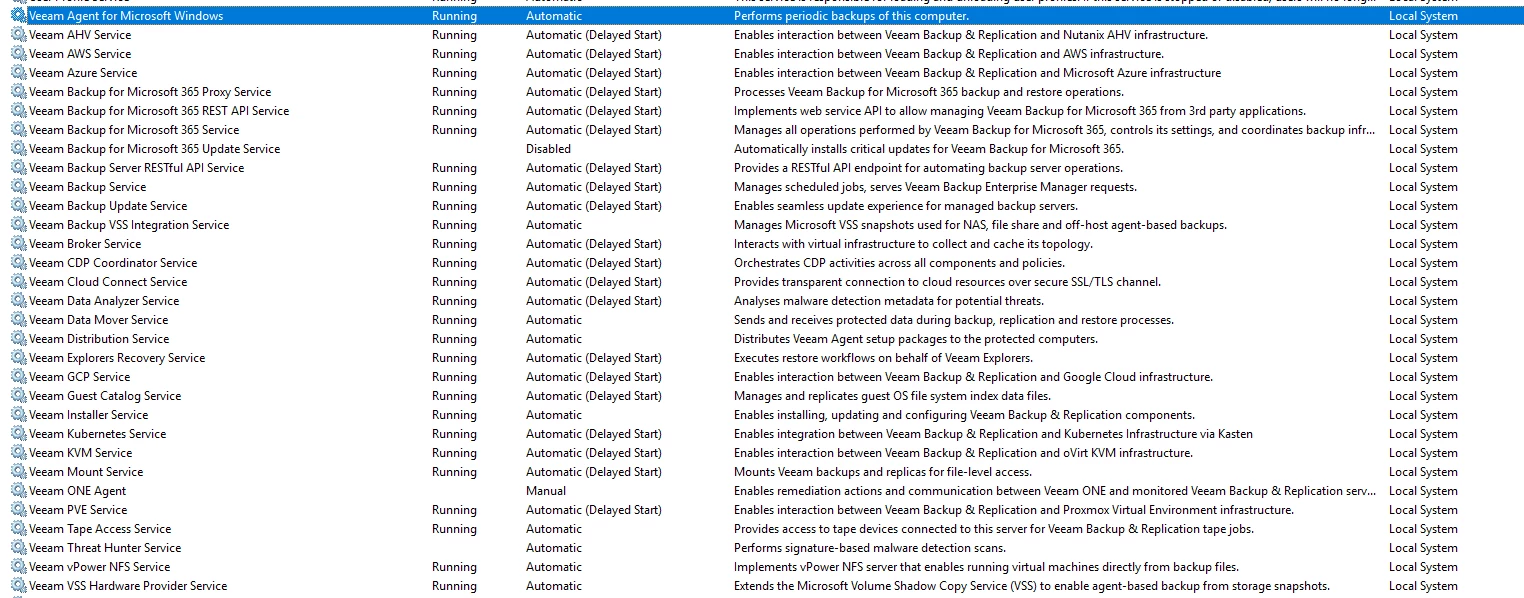Click Running status of Veeam PVE Service
The height and width of the screenshot is (598, 1524).
[454, 510]
